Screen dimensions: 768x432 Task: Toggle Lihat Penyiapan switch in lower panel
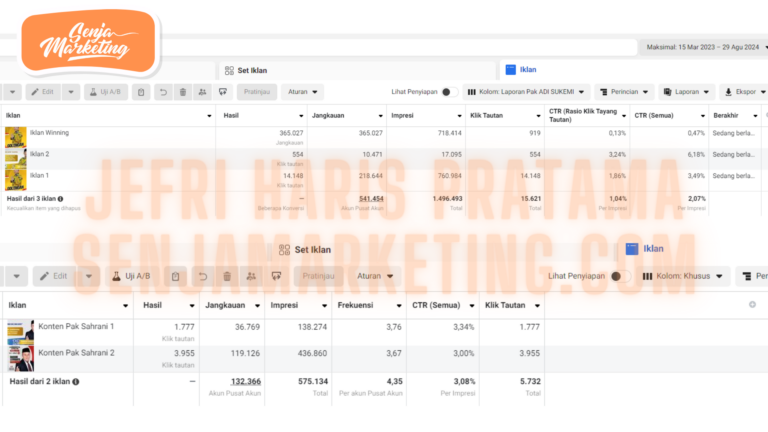616,276
